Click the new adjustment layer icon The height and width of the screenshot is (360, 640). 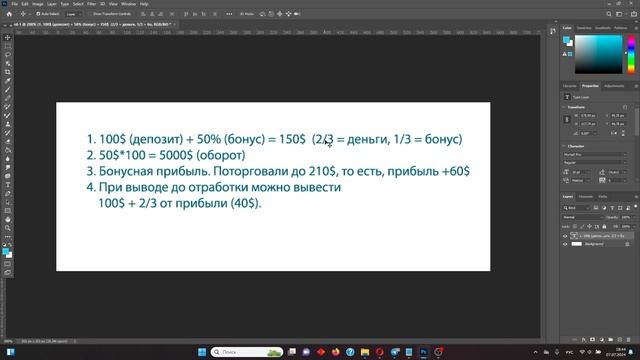(602, 340)
